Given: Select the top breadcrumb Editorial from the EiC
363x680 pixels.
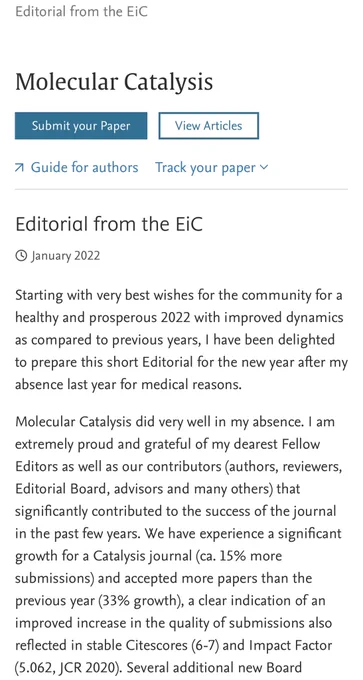Looking at the screenshot, I should 82,11.
